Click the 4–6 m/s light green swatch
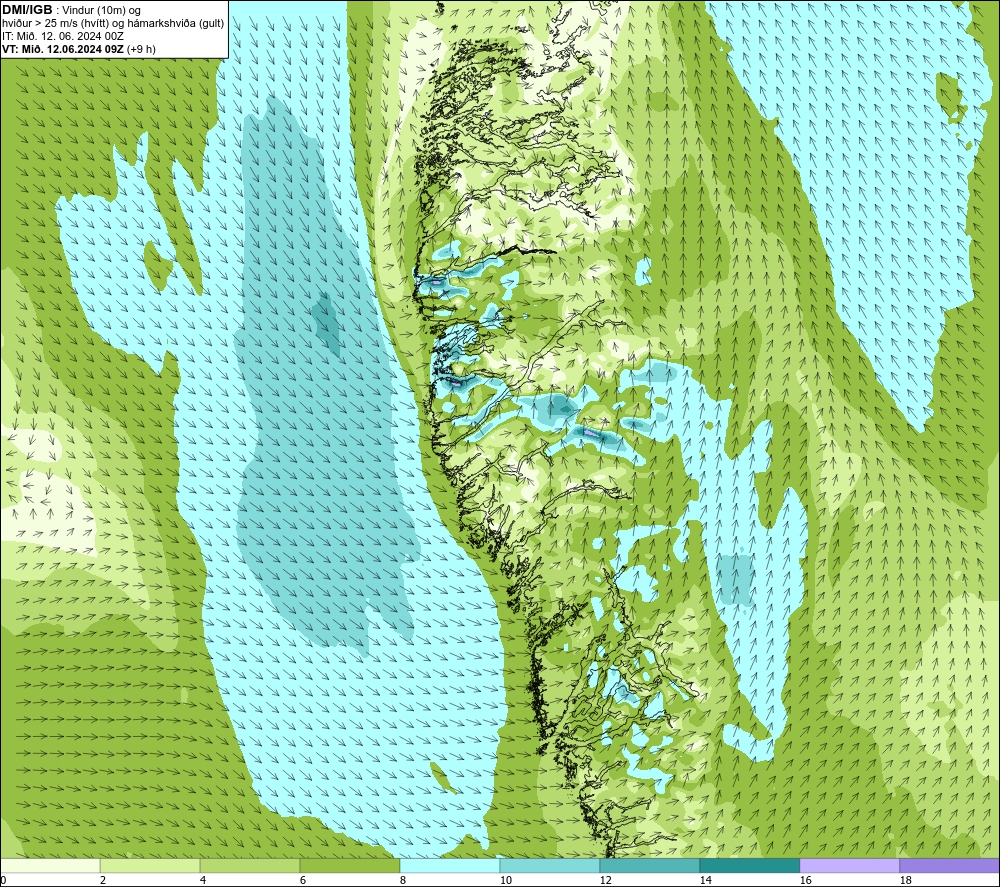 250,865
